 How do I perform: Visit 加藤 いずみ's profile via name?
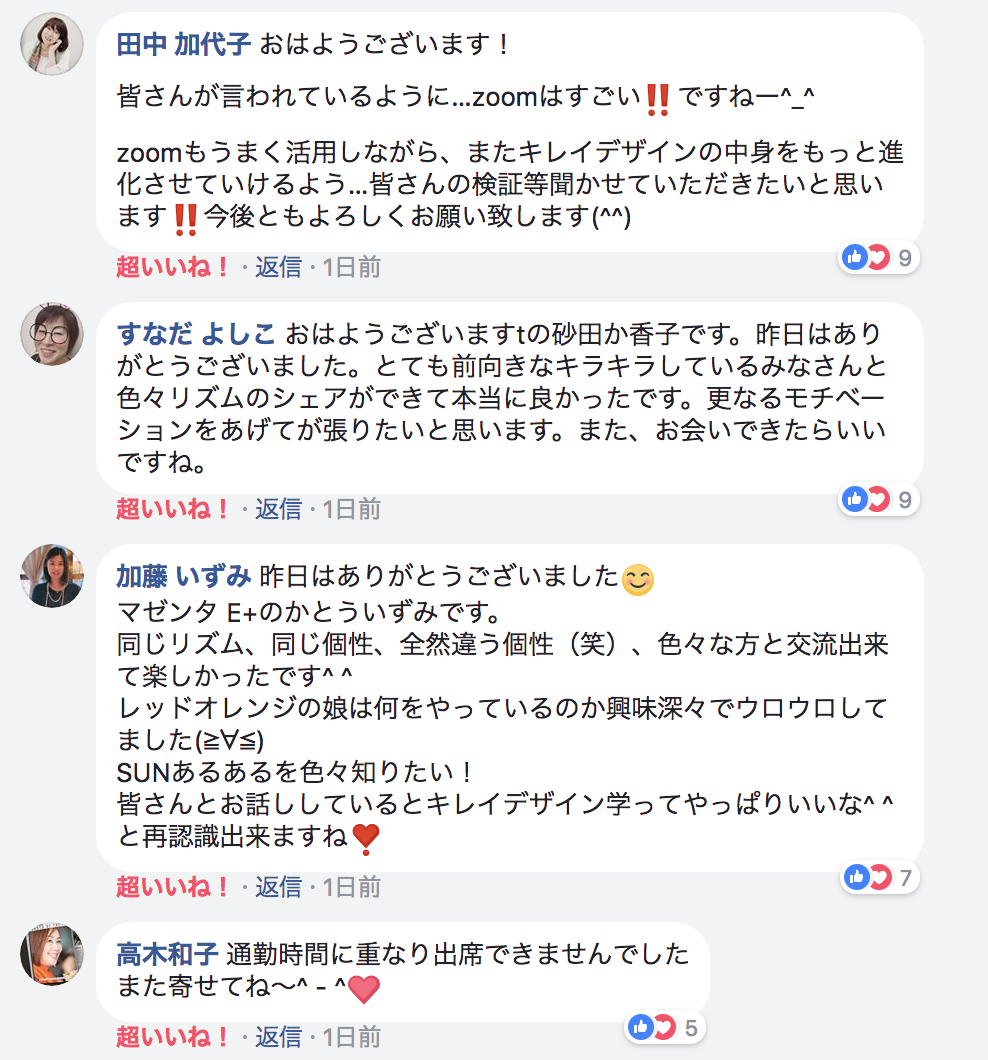click(x=184, y=575)
